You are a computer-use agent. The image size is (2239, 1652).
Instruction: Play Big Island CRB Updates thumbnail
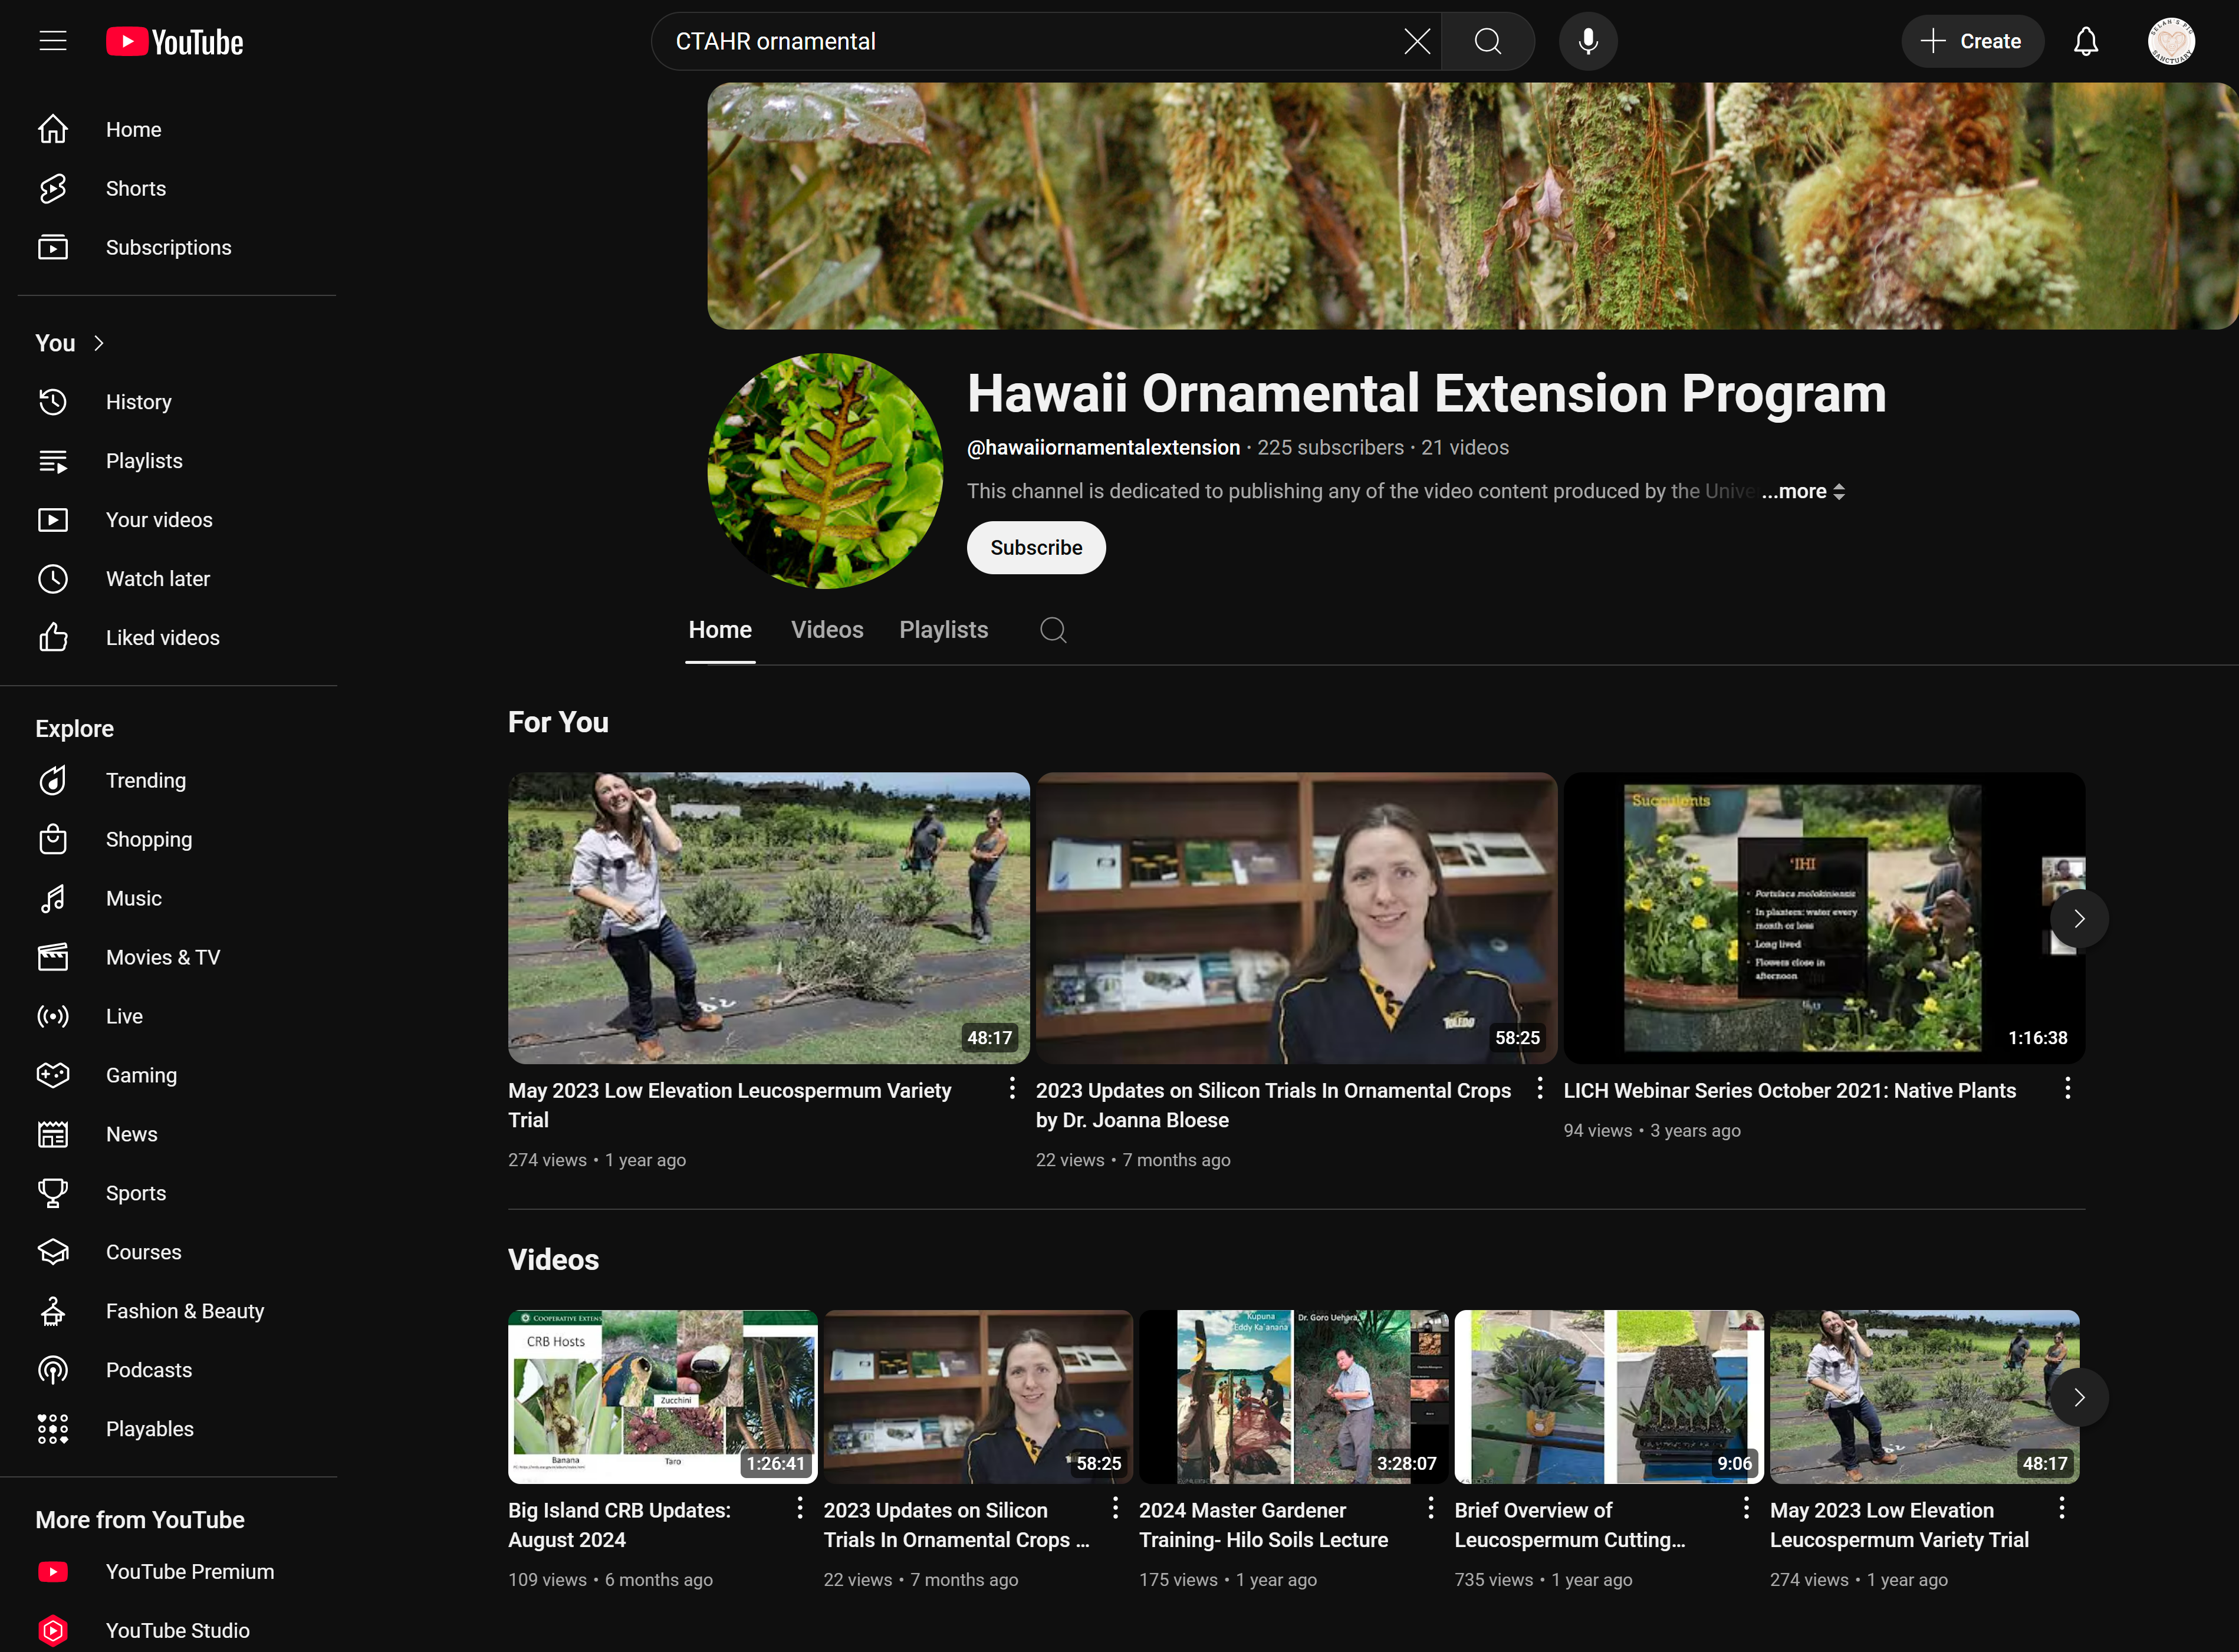click(x=662, y=1397)
